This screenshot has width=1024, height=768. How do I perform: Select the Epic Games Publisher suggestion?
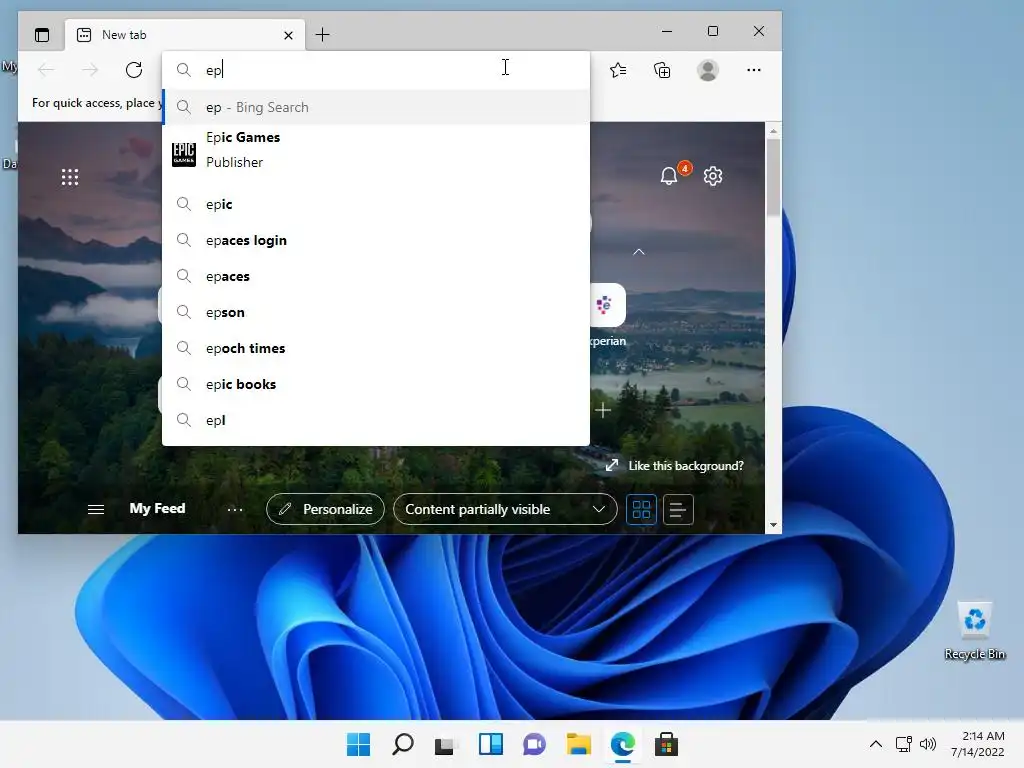(376, 150)
